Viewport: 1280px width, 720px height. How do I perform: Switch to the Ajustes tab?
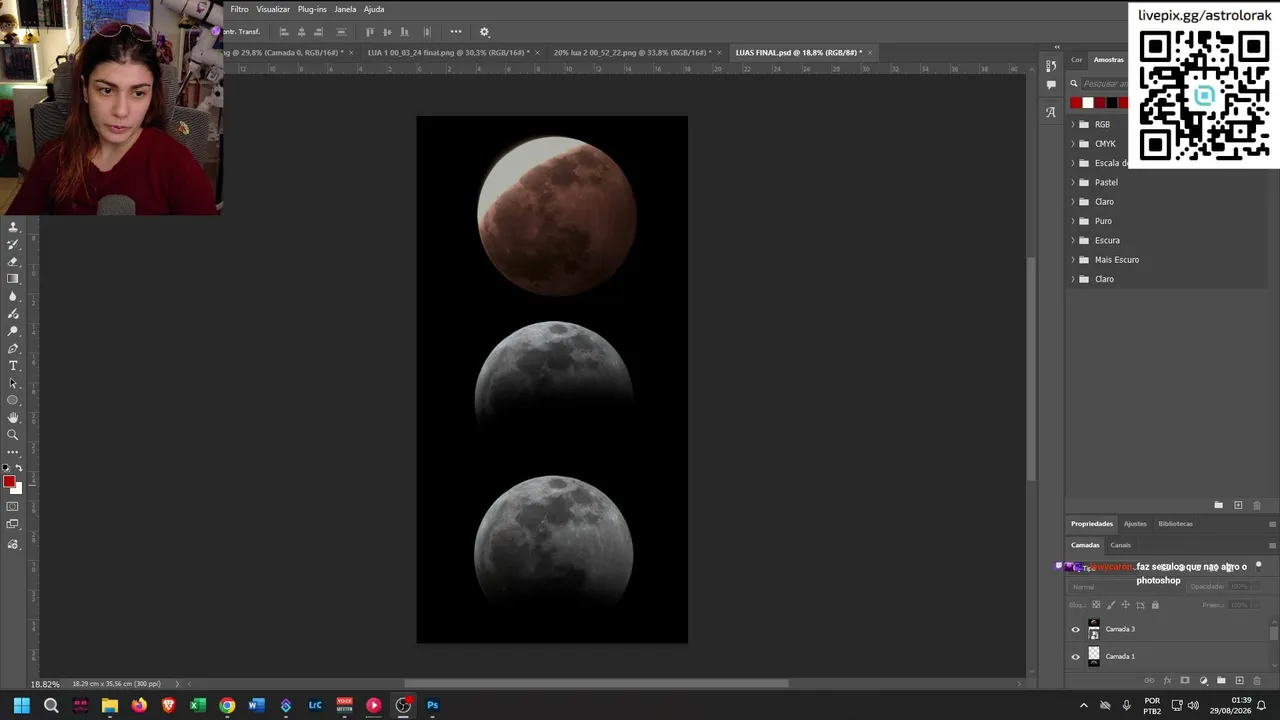(1135, 524)
